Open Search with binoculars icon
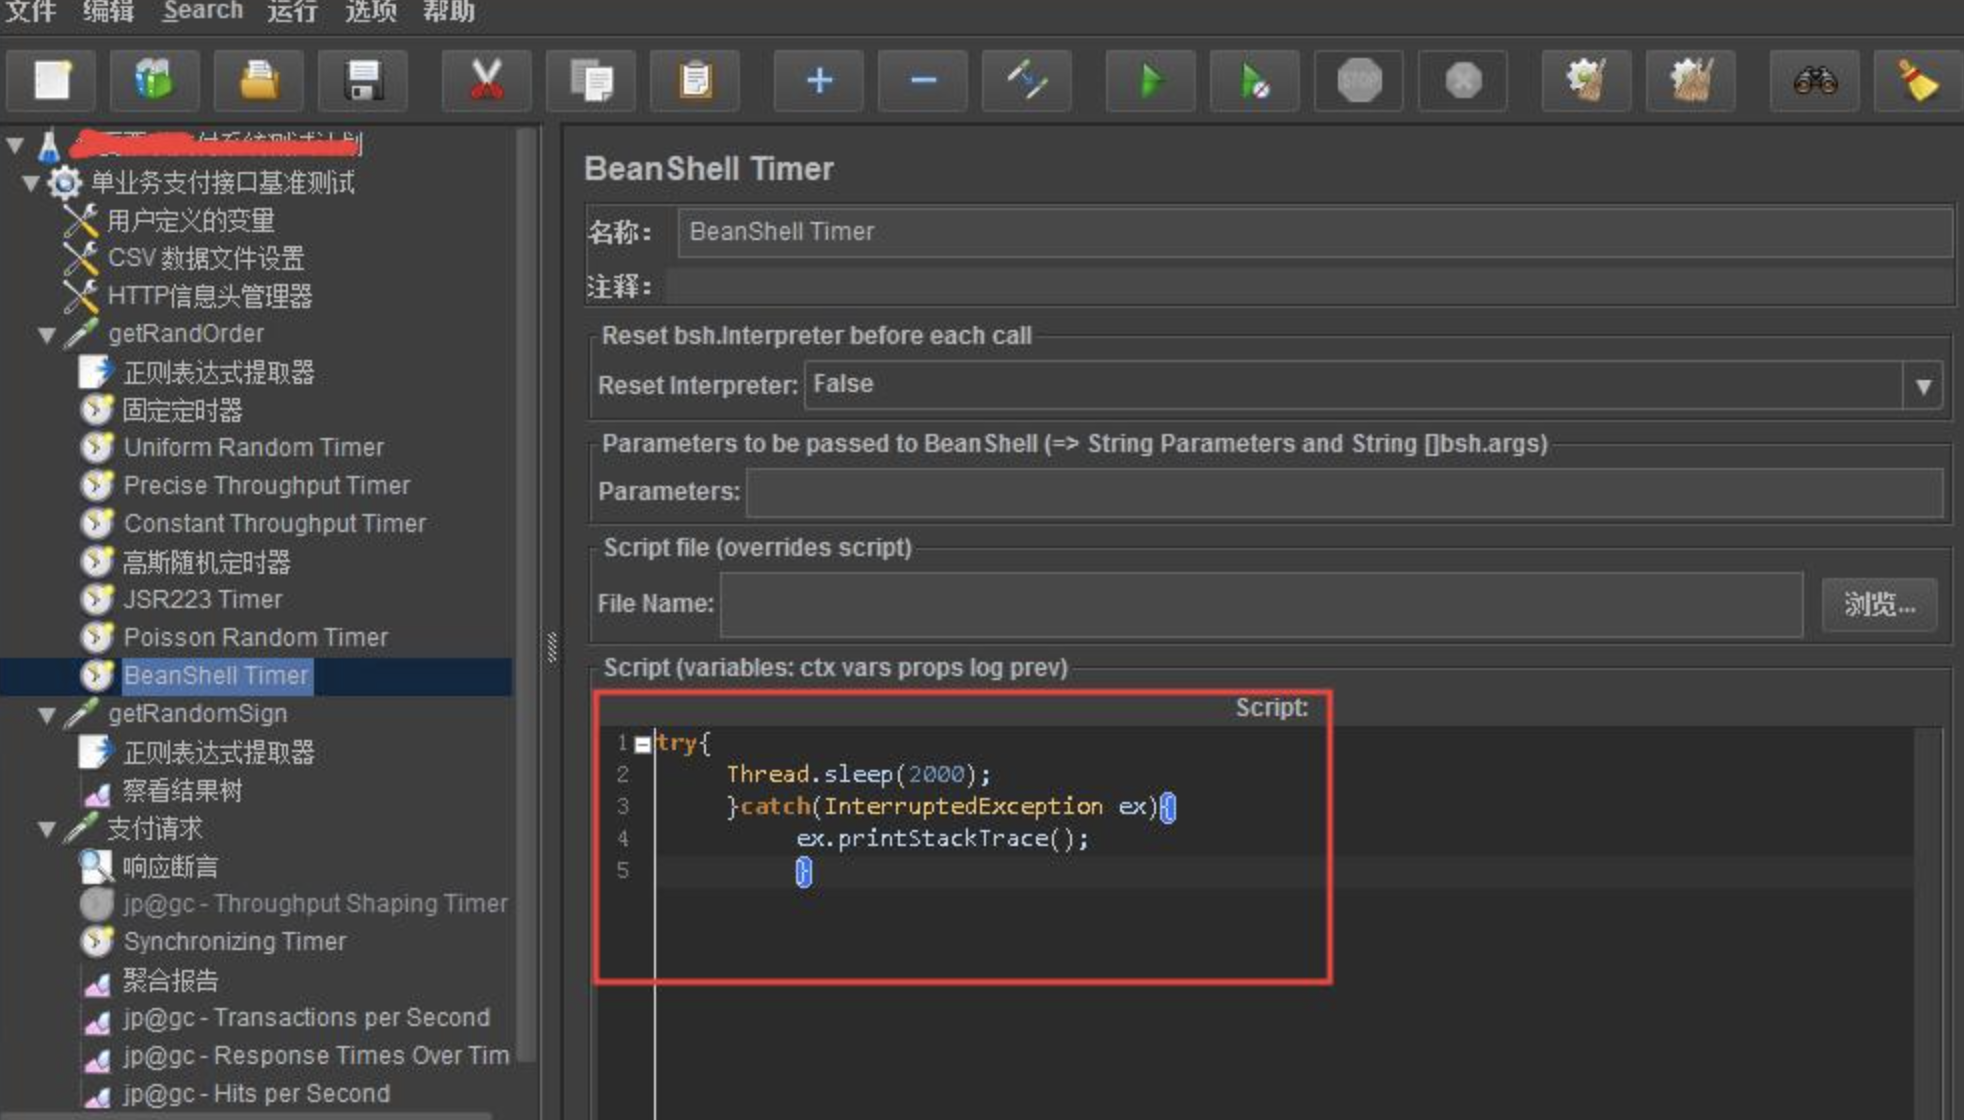 pos(1815,80)
